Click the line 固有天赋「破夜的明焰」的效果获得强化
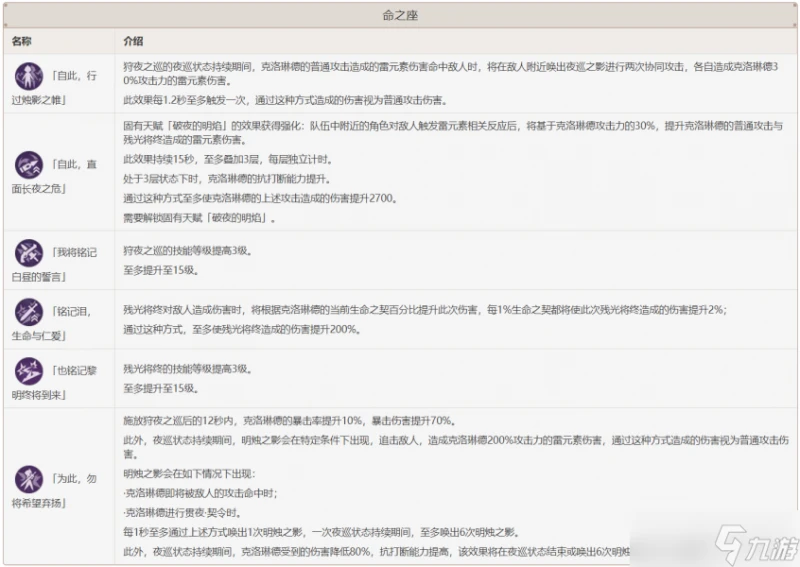 tap(453, 133)
